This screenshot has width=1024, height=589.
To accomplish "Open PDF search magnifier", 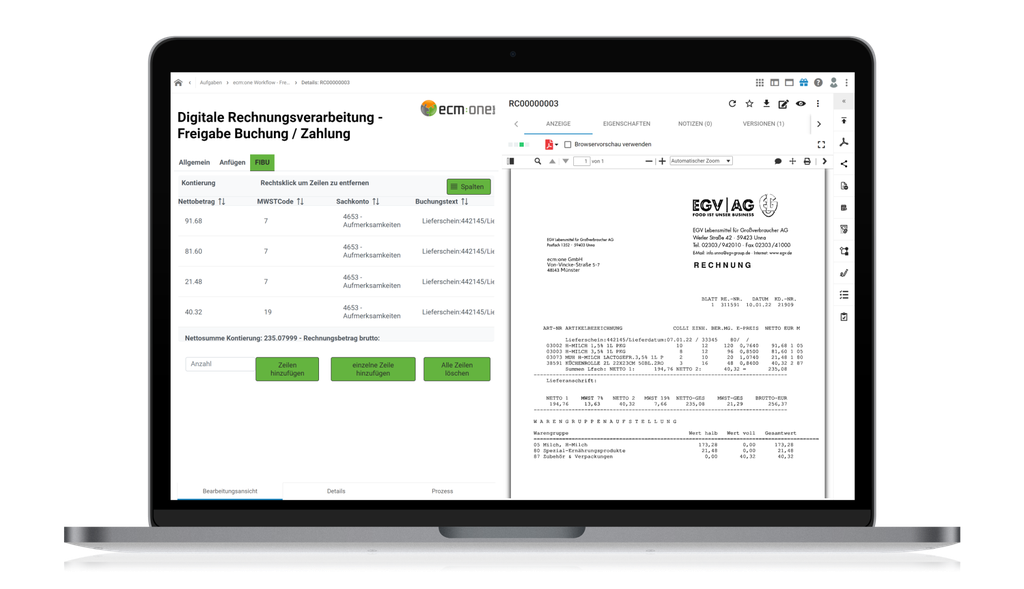I will [537, 161].
